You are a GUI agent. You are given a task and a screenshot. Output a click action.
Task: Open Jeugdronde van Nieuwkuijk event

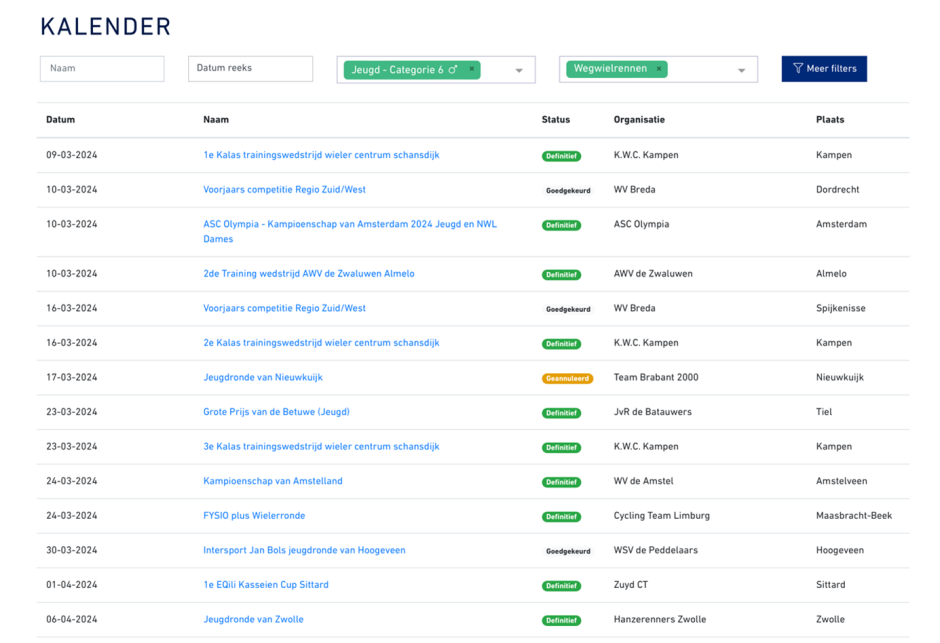262,378
